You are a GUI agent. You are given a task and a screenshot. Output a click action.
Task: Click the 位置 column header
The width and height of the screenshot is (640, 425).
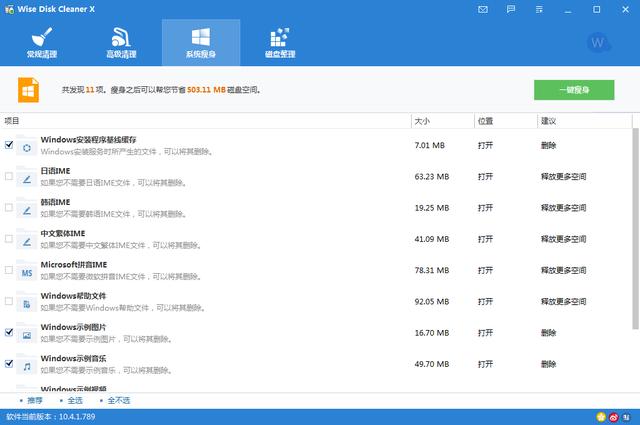(x=506, y=121)
